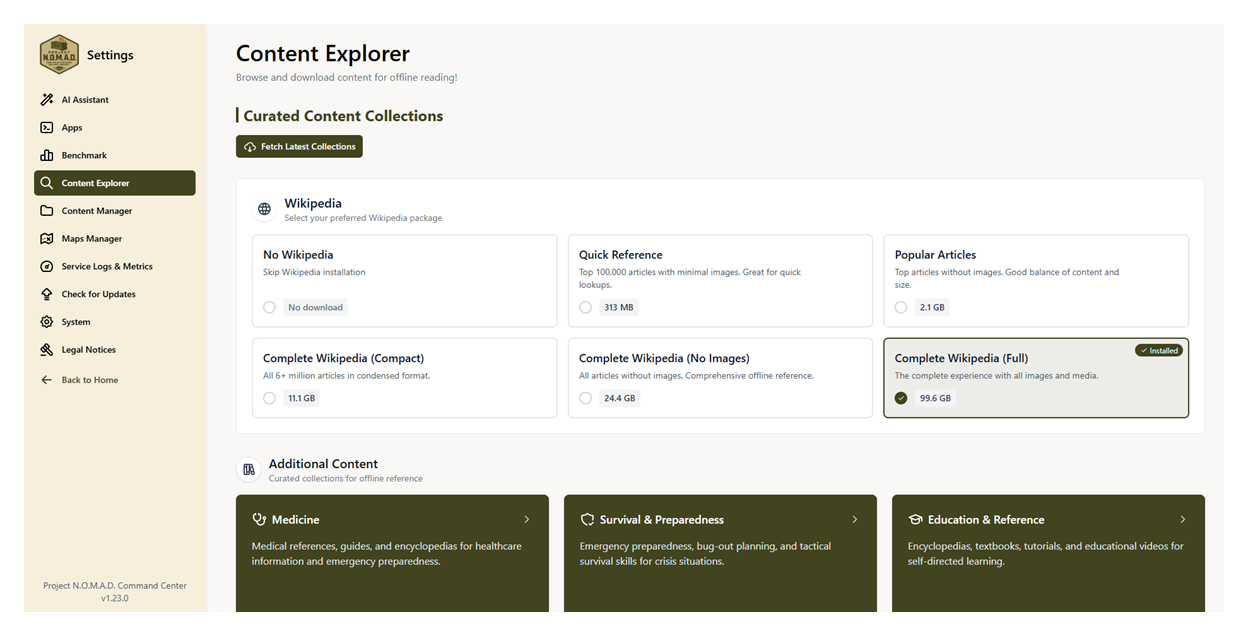Select Complete Wikipedia (Compact) radio button
The width and height of the screenshot is (1248, 636).
(269, 398)
